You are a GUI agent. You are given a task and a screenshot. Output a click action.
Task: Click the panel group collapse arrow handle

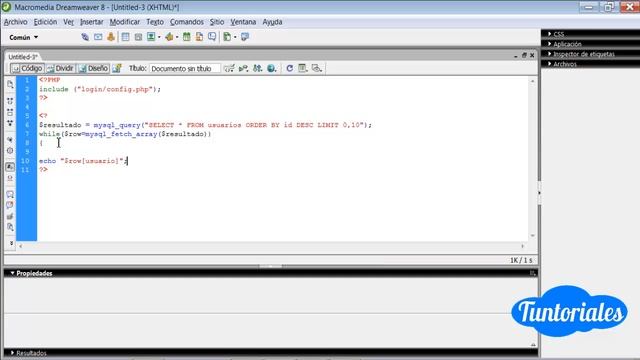pos(539,193)
